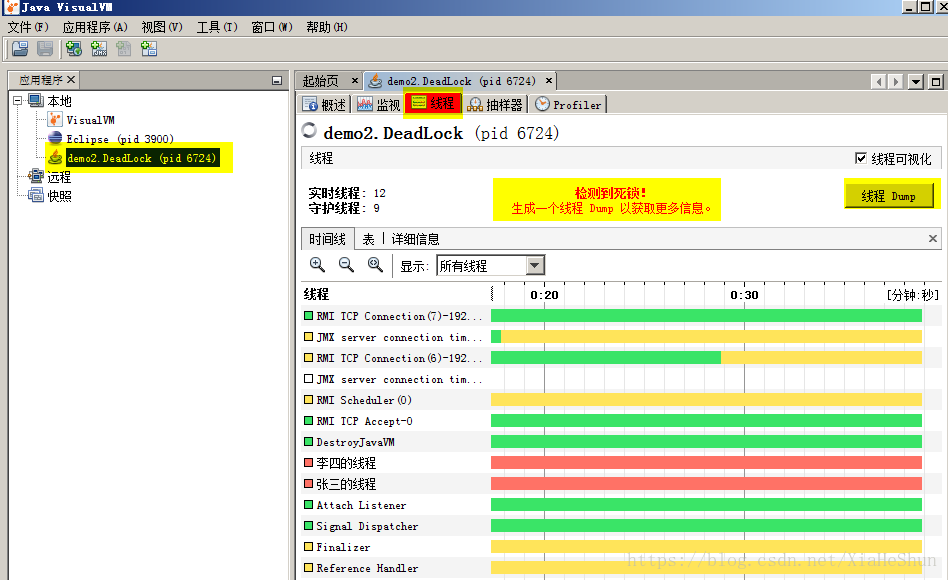
Task: Open the 帮助 menu
Action: [x=326, y=27]
